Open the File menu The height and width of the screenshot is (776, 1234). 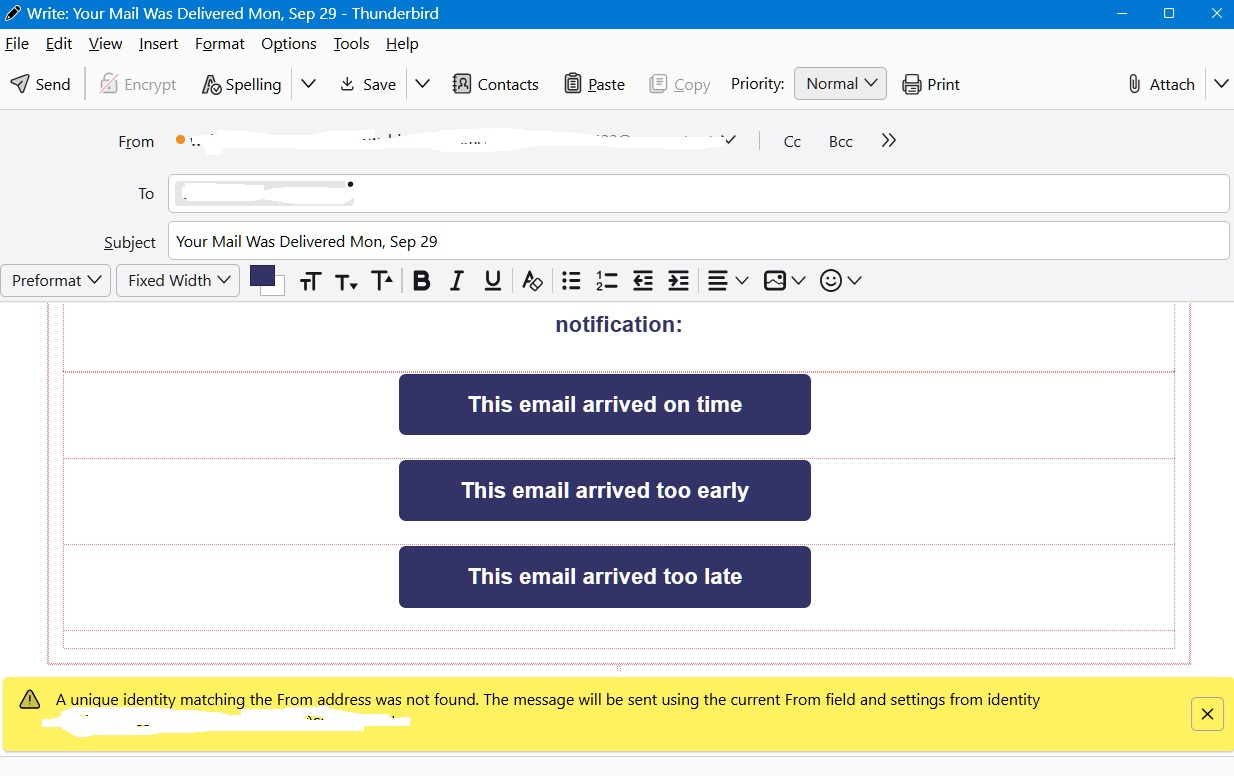(17, 44)
